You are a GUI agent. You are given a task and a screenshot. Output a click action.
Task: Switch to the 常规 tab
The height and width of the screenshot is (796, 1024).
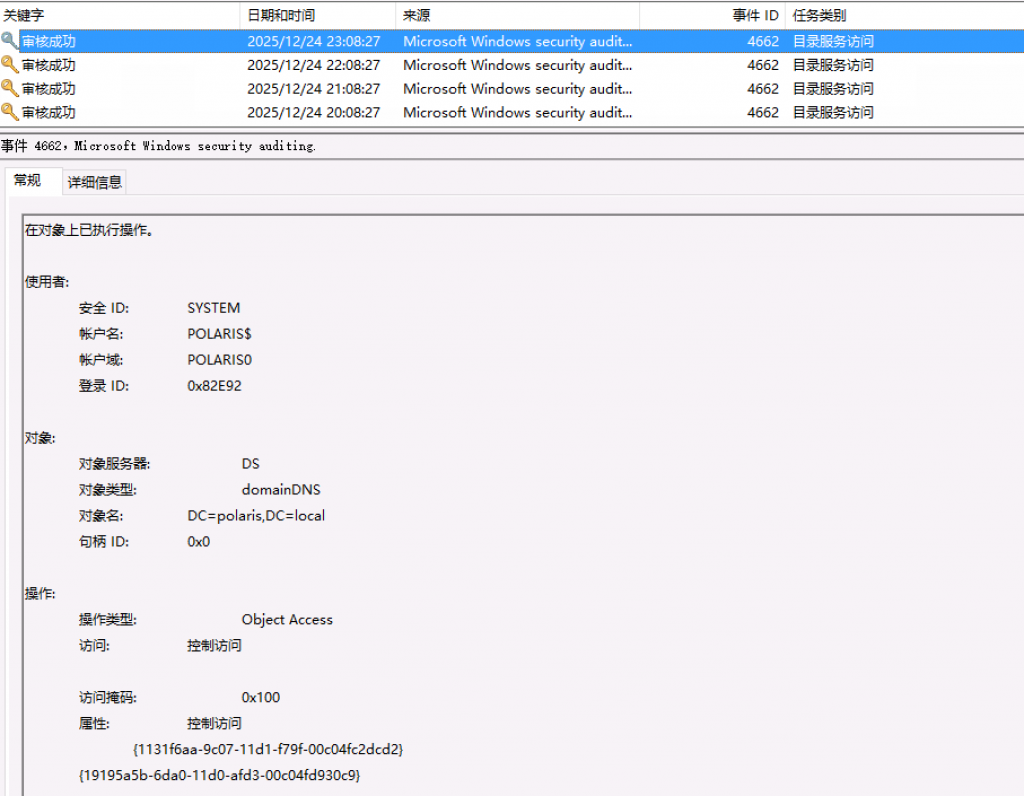click(x=27, y=181)
